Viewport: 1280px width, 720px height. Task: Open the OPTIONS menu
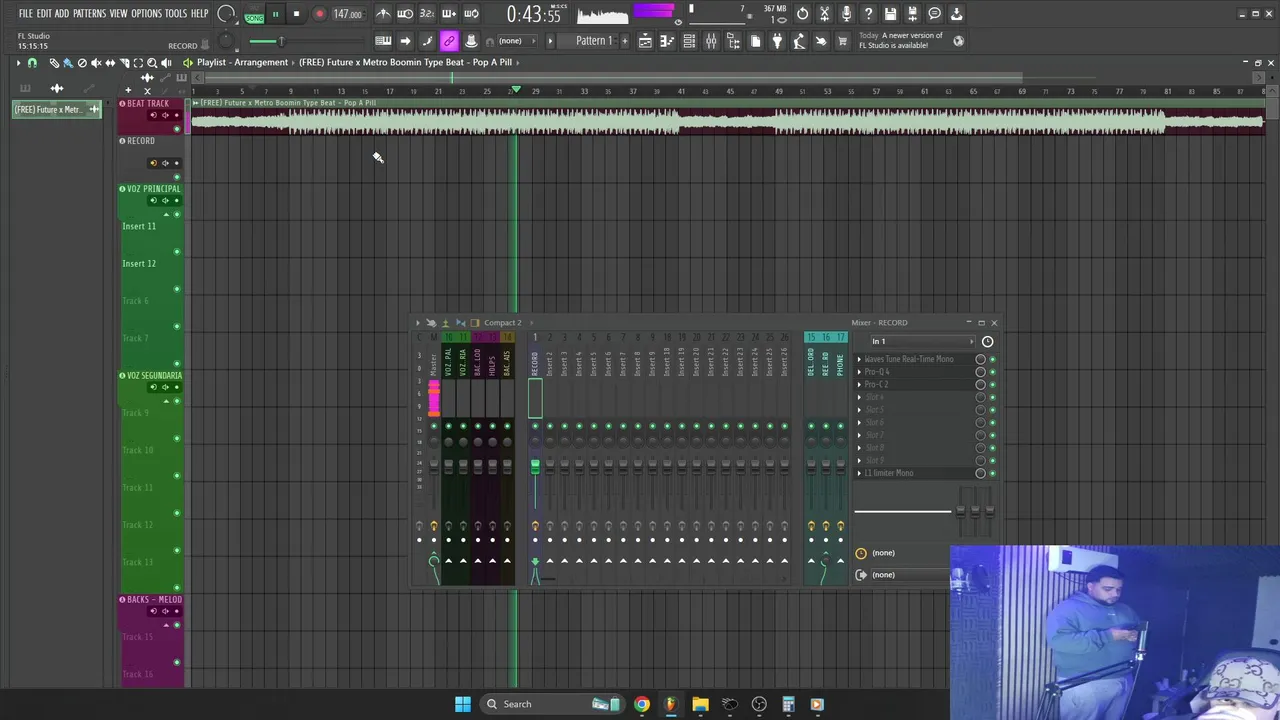point(146,14)
